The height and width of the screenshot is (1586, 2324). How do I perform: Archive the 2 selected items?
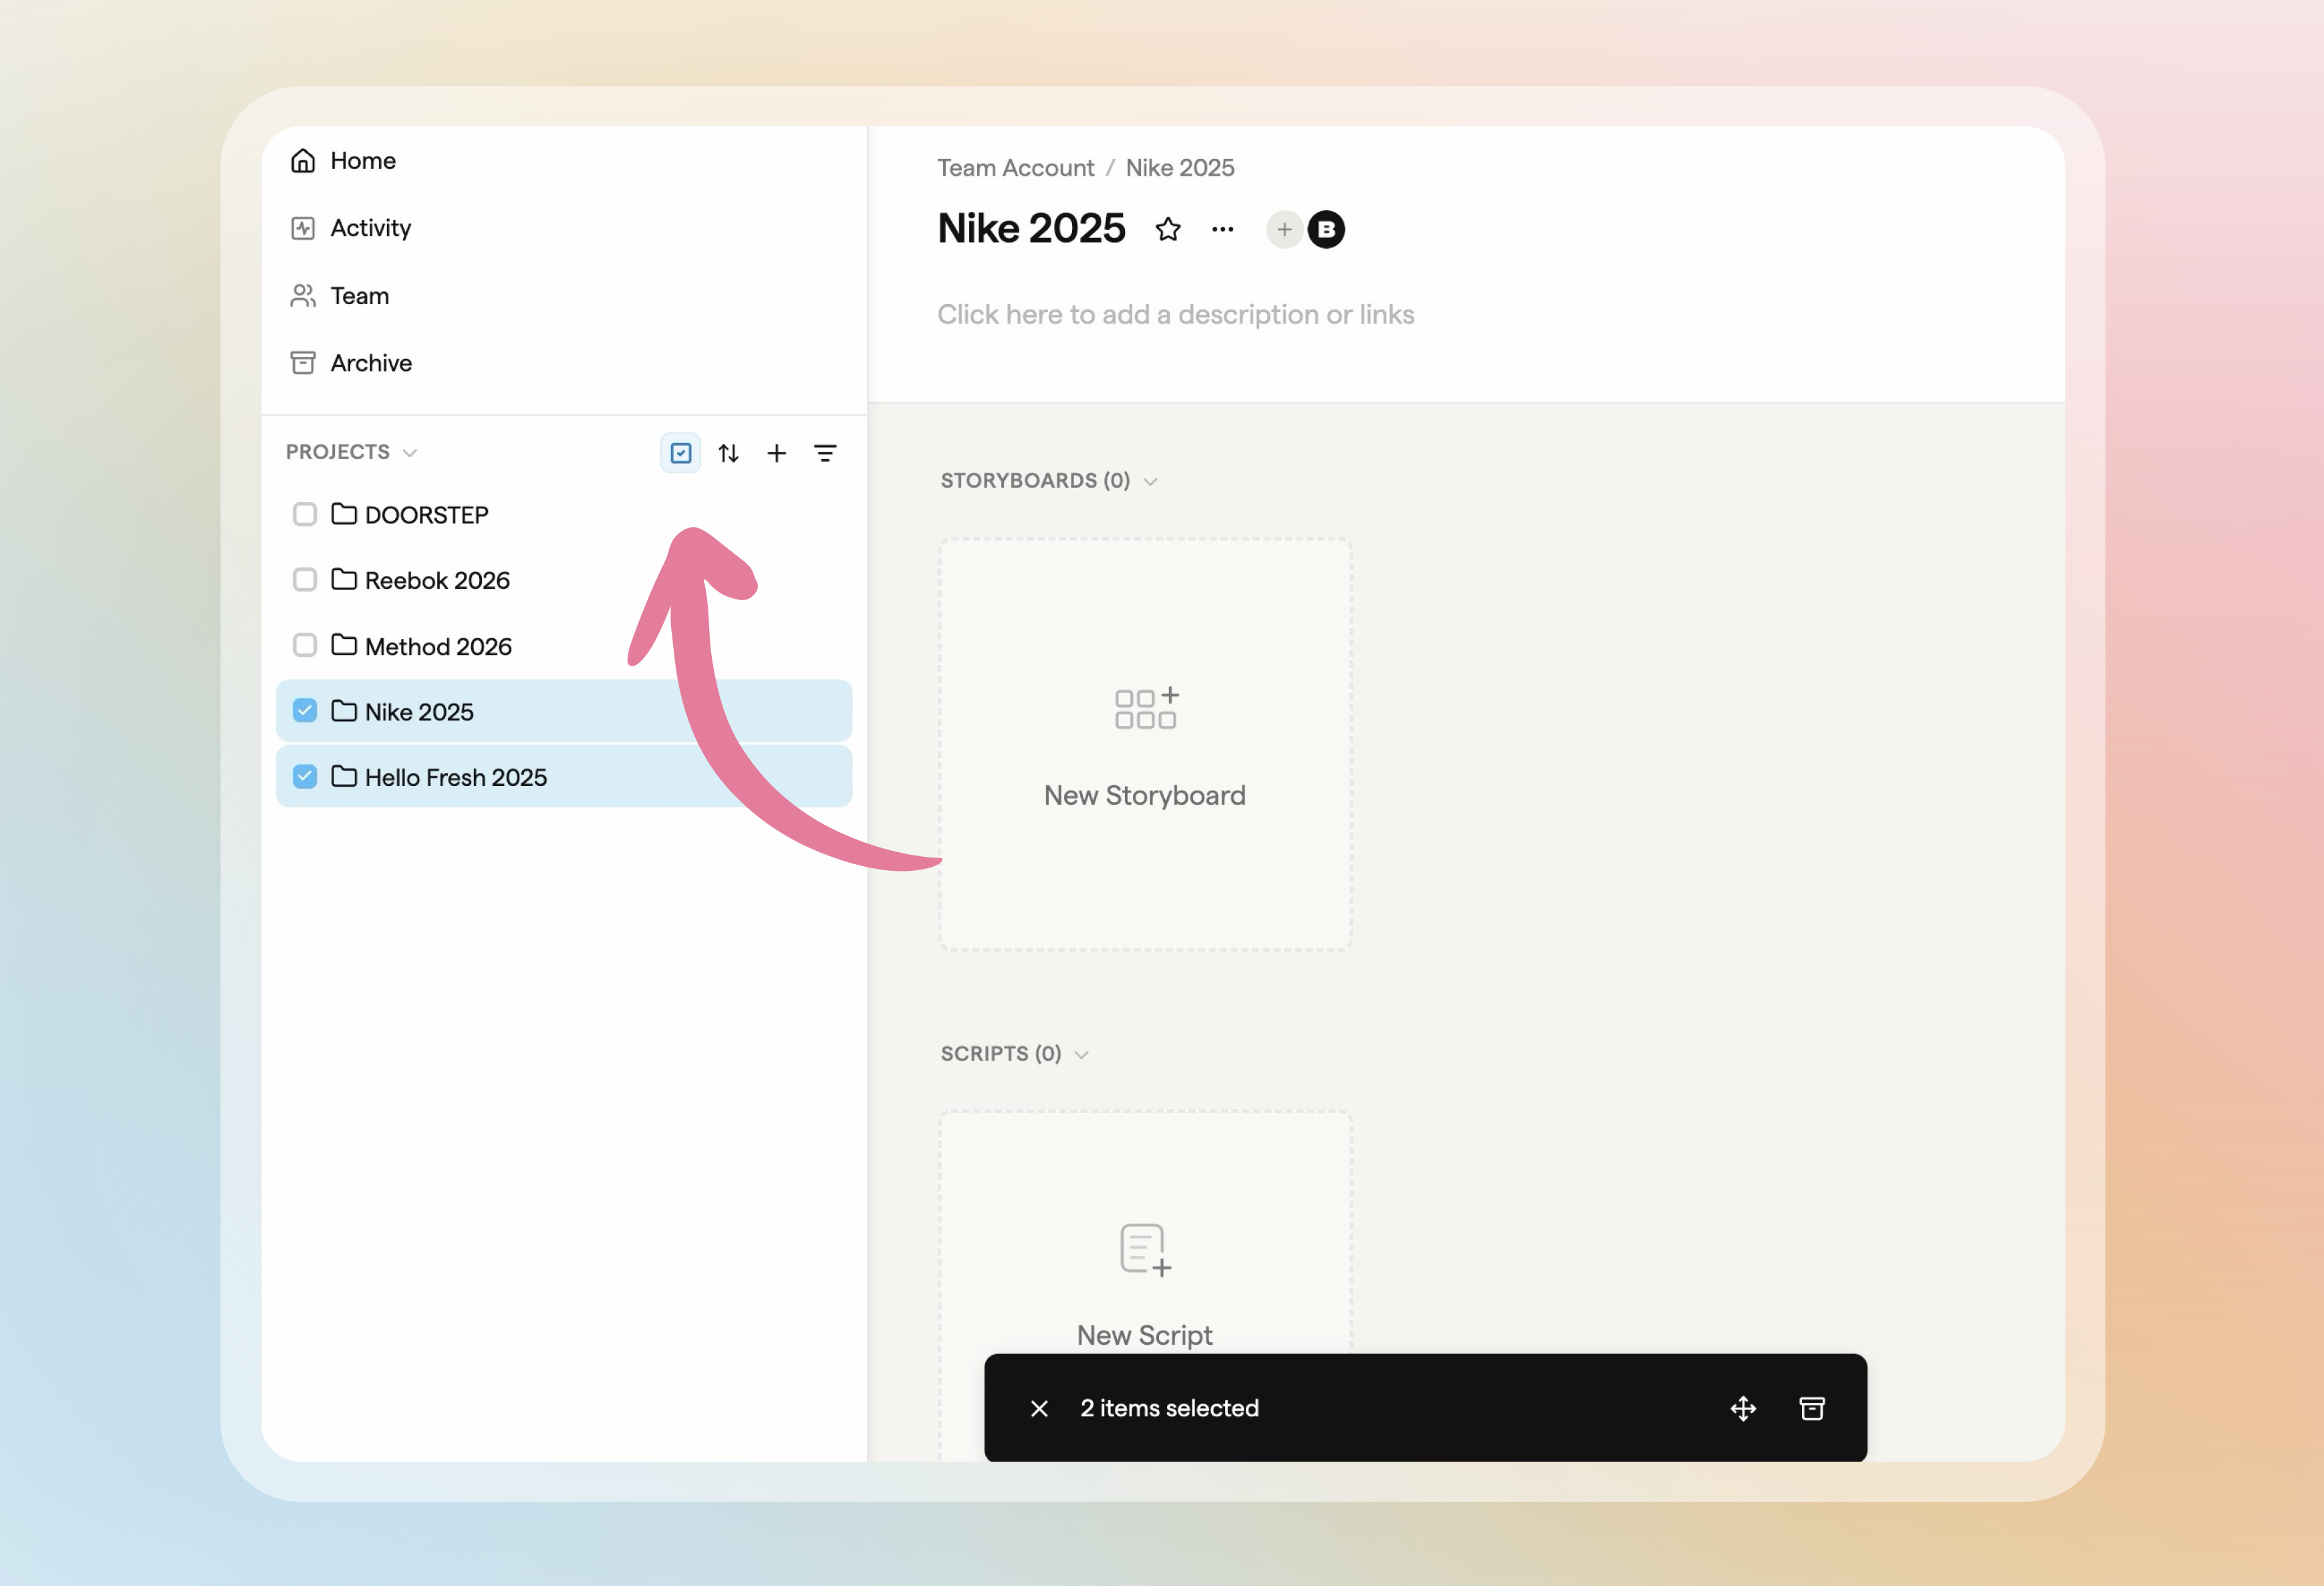(x=1812, y=1409)
